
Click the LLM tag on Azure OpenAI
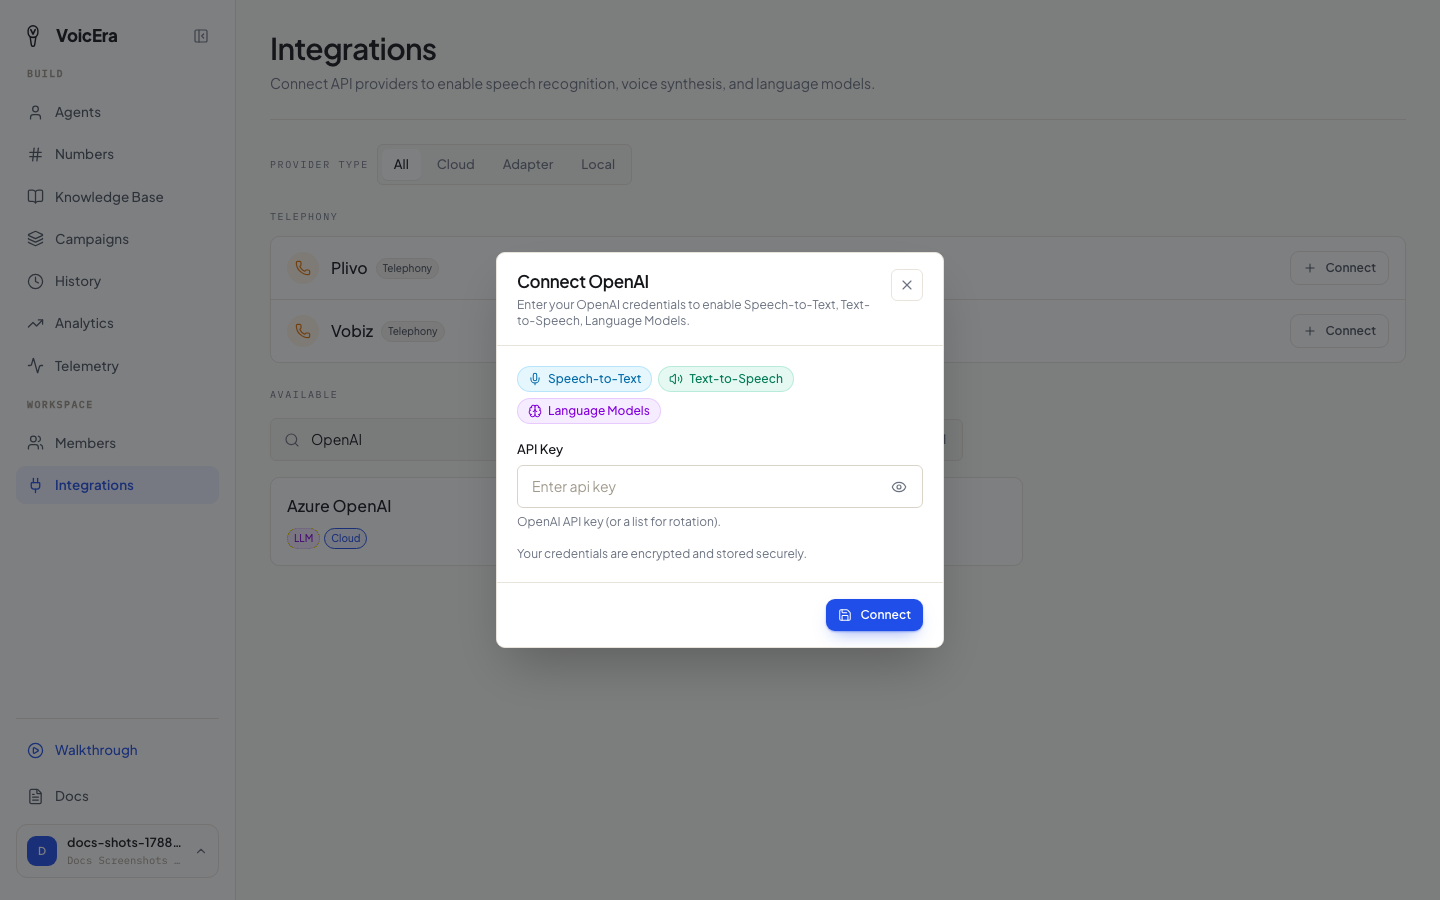303,538
